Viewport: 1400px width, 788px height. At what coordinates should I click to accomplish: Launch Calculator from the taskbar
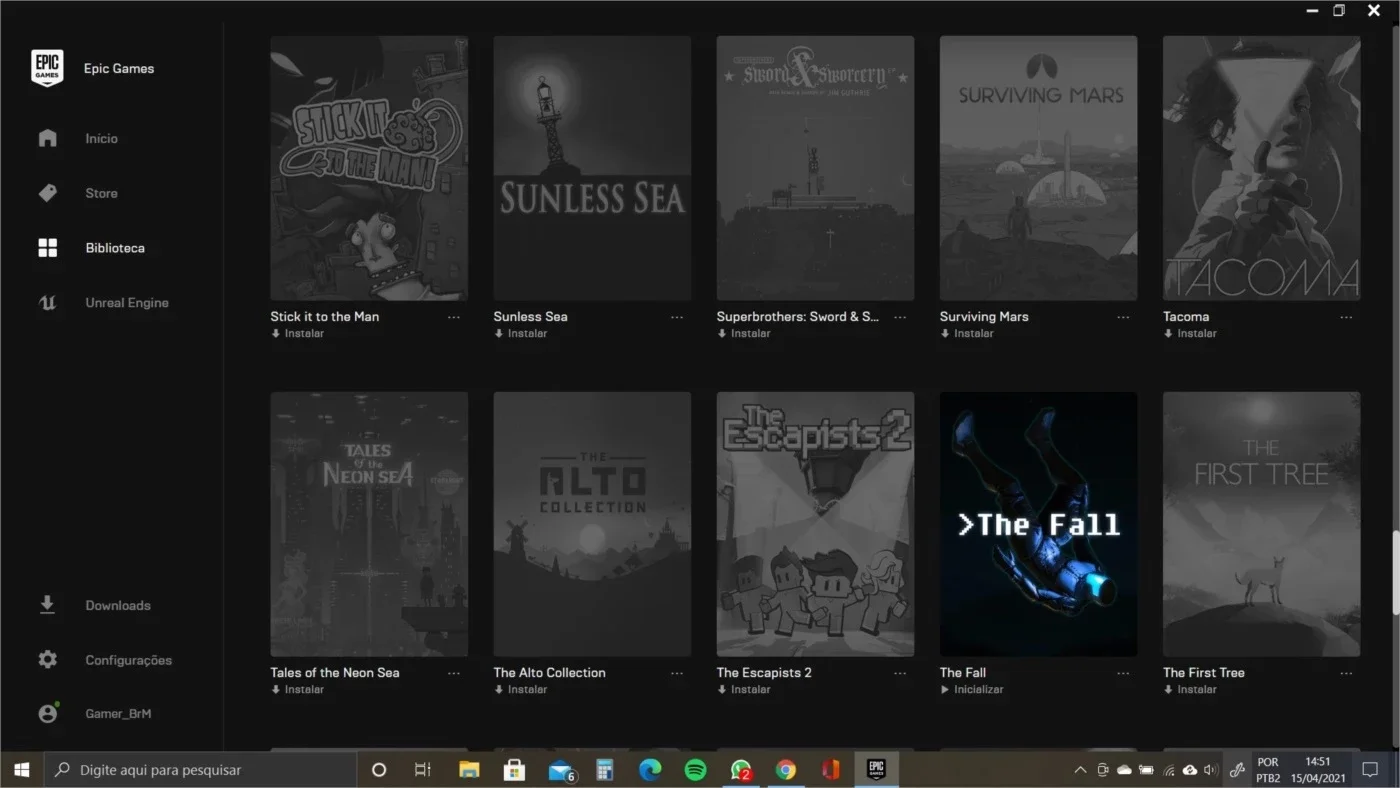(604, 770)
